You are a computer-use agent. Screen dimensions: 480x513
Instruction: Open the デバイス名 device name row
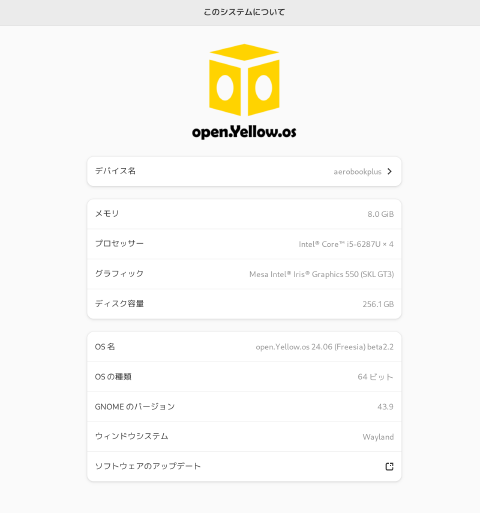point(244,171)
